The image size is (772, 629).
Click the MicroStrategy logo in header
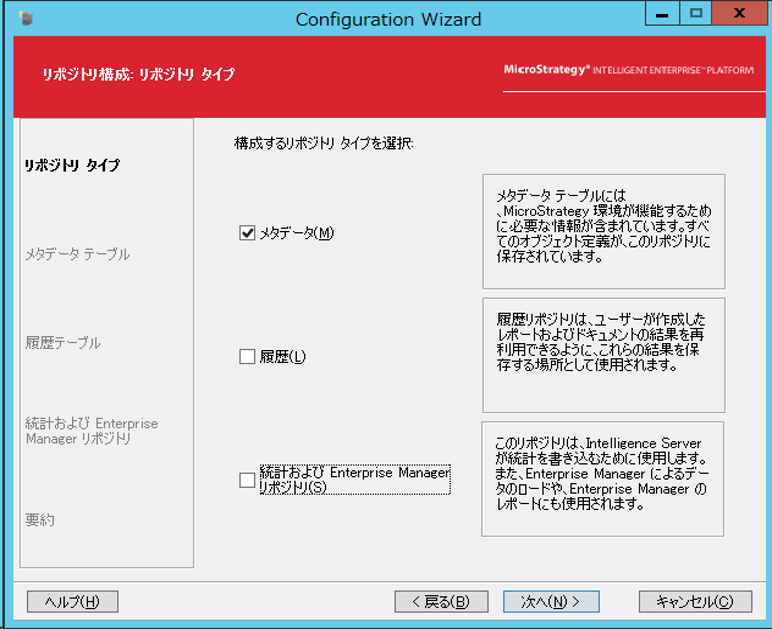point(628,69)
